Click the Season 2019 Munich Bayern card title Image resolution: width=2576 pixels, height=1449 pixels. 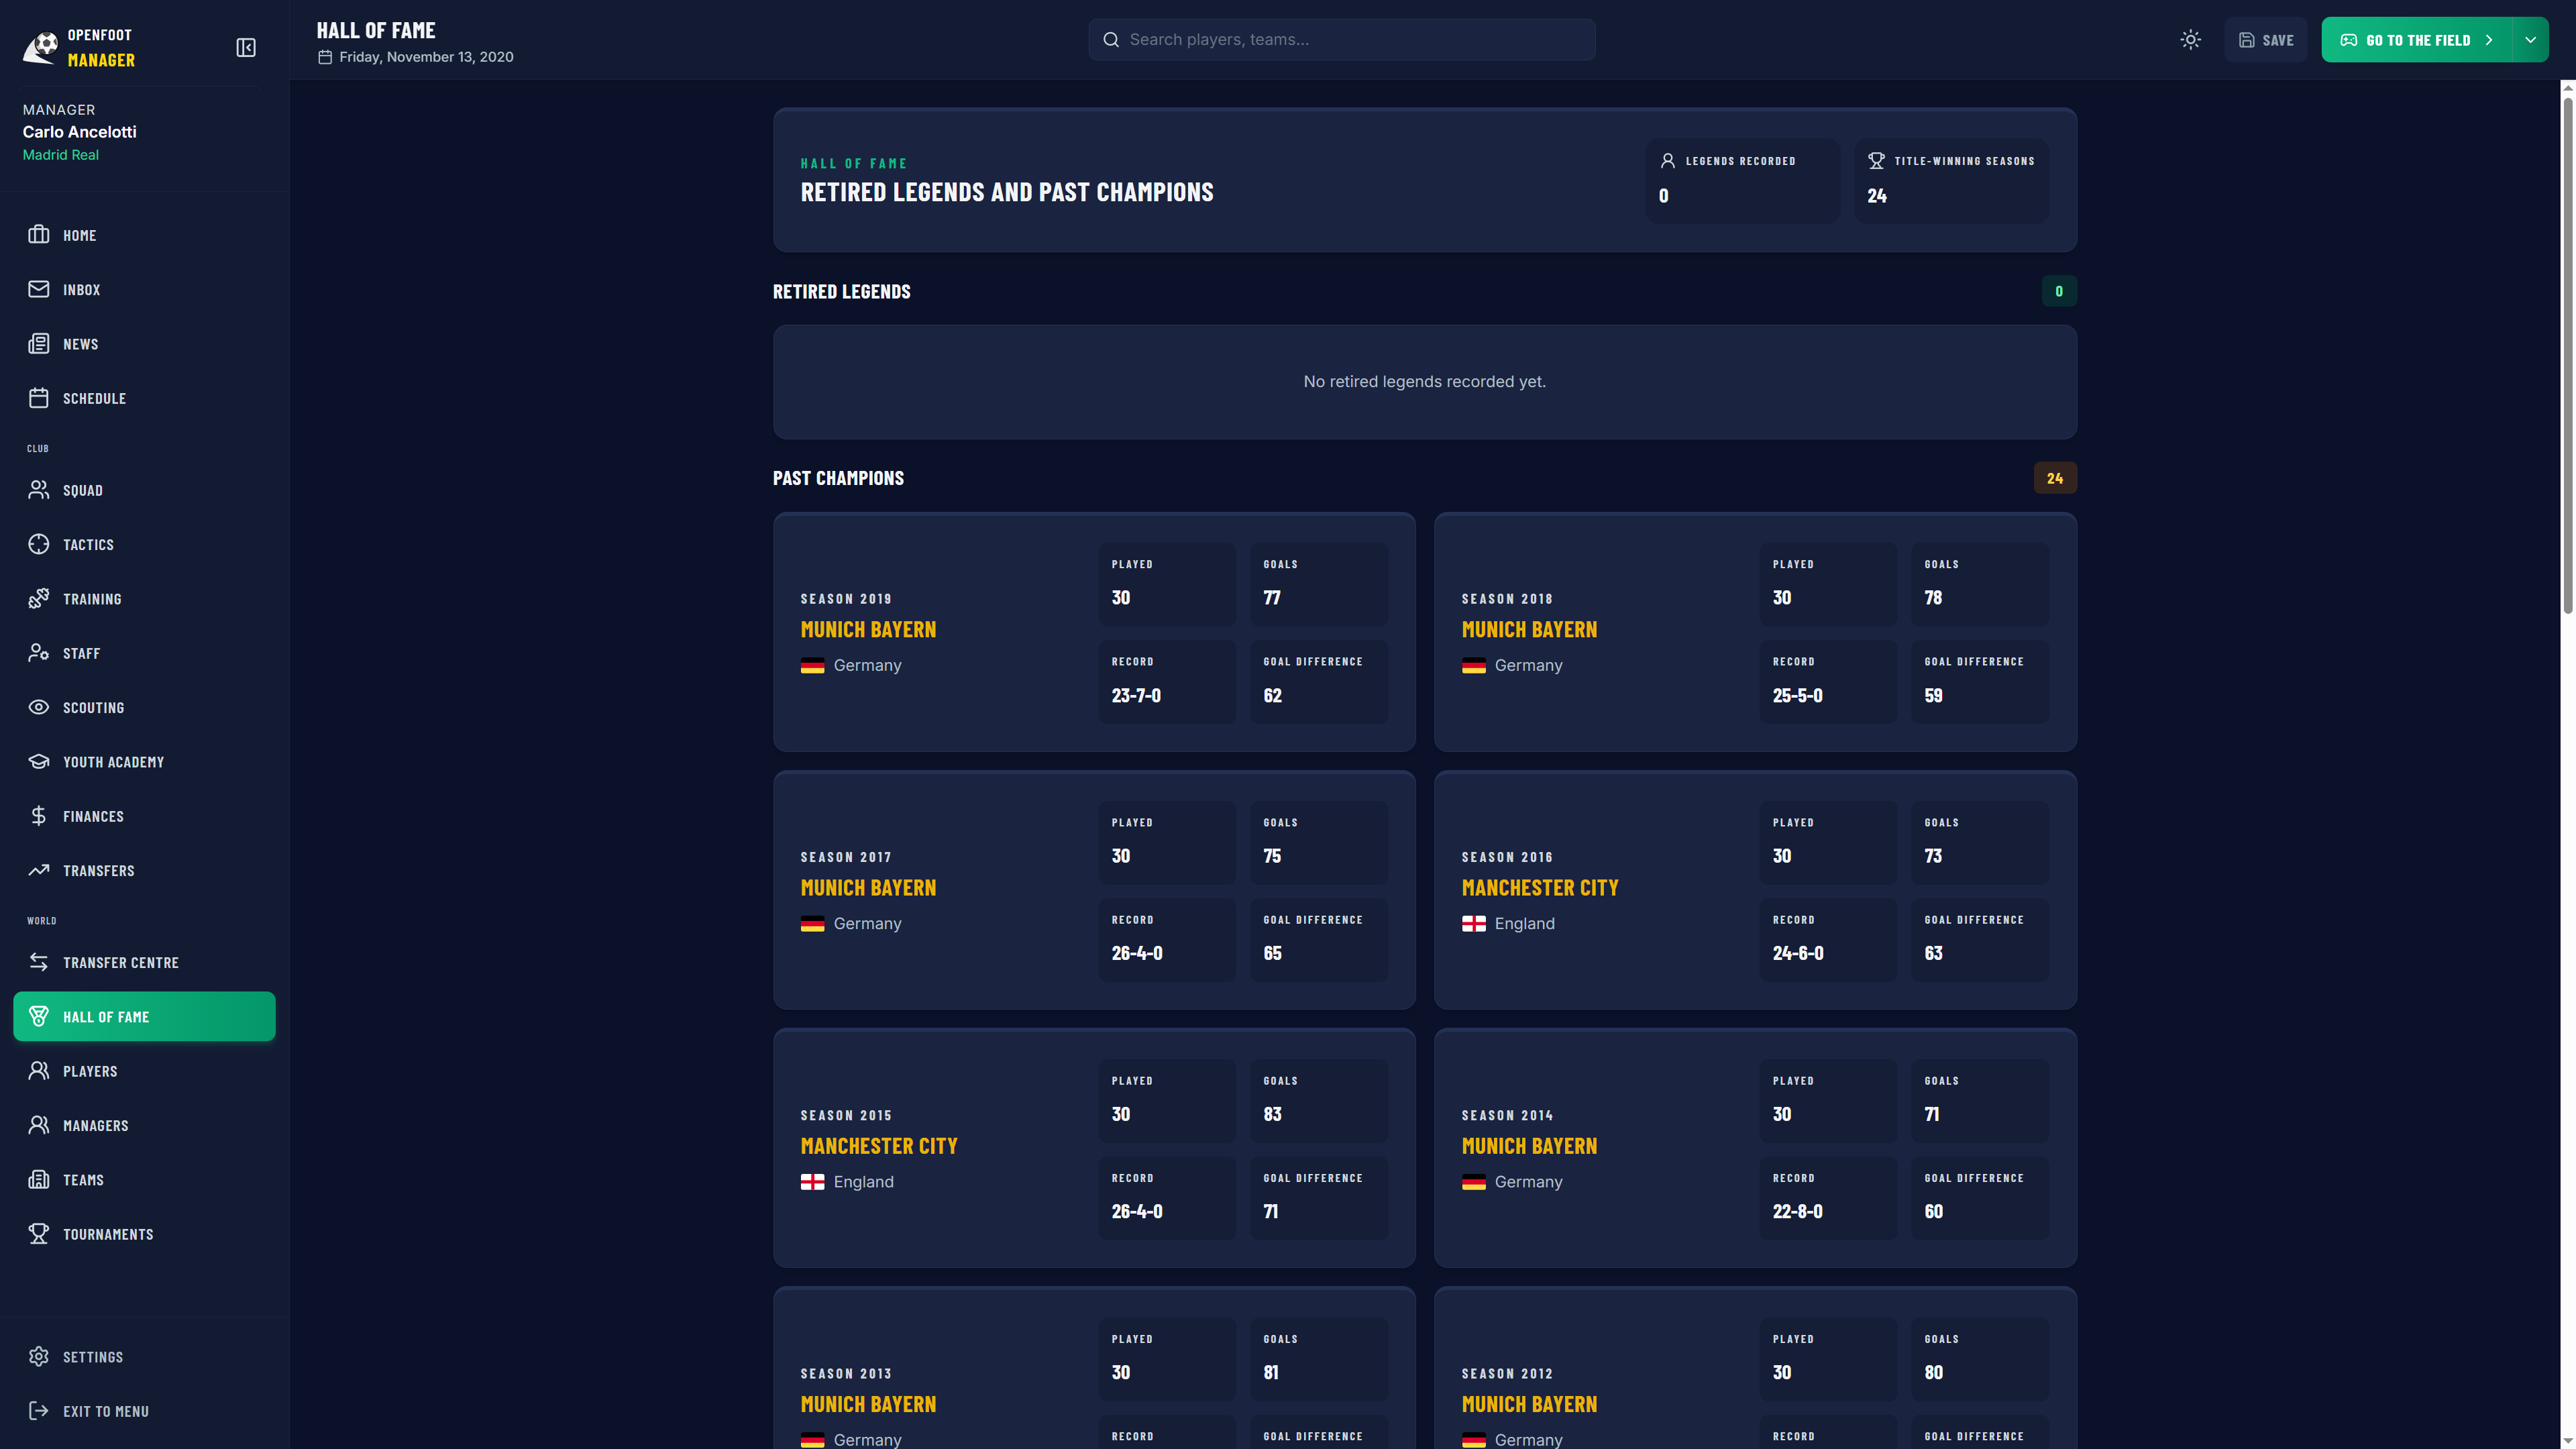click(x=868, y=630)
